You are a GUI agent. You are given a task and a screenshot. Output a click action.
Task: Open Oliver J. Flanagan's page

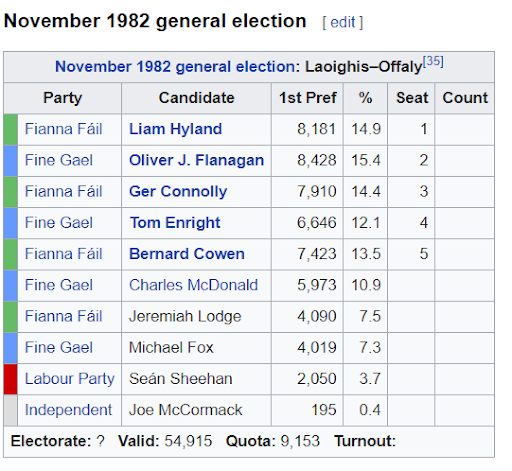point(196,160)
